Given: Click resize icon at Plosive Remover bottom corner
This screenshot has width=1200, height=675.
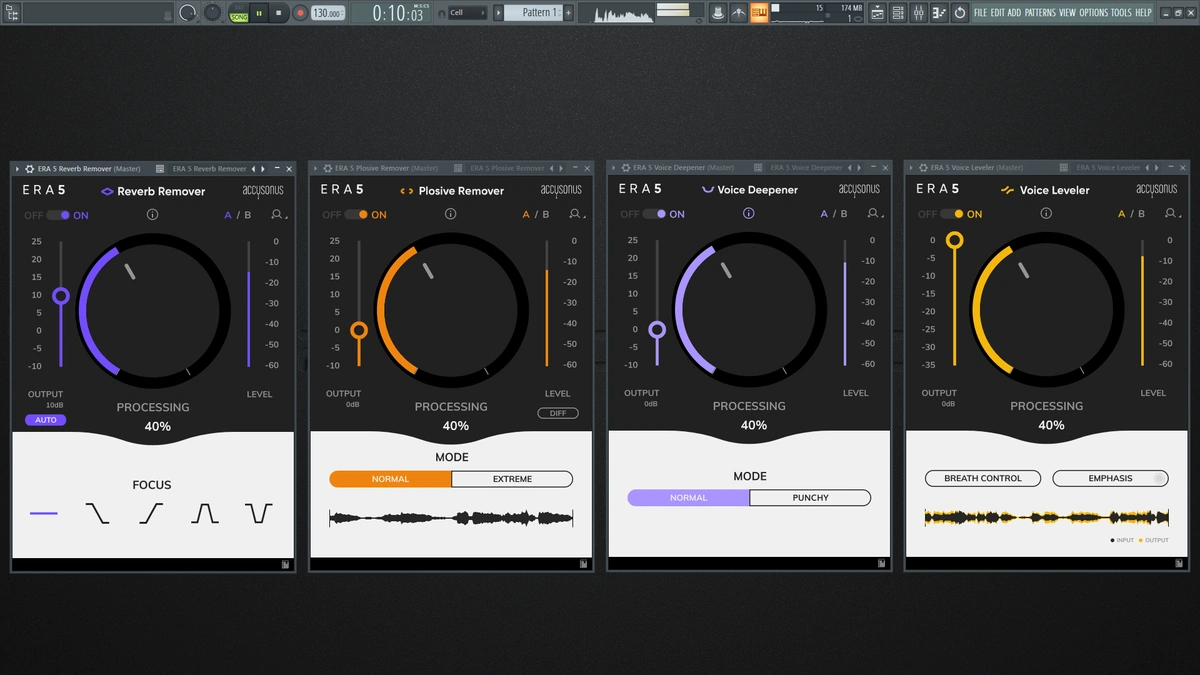Looking at the screenshot, I should point(584,564).
